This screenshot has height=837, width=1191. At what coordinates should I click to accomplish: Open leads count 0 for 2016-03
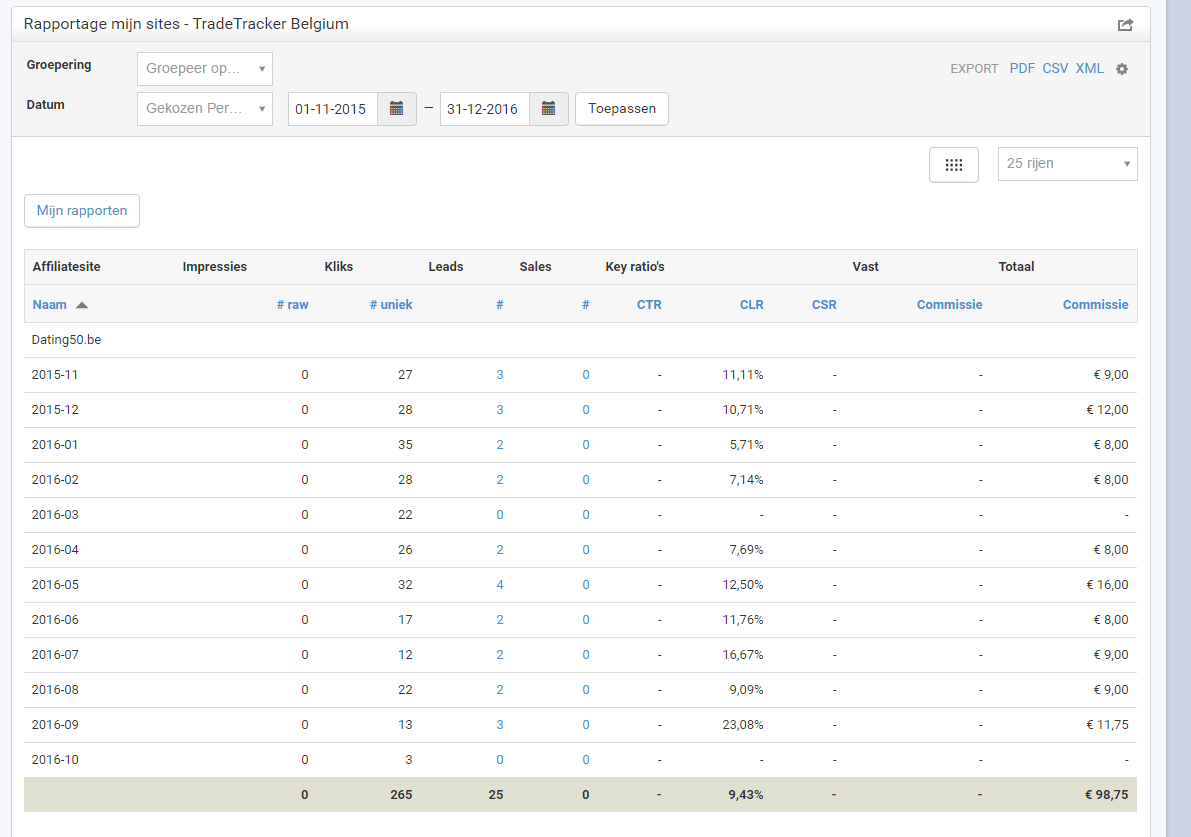point(500,514)
